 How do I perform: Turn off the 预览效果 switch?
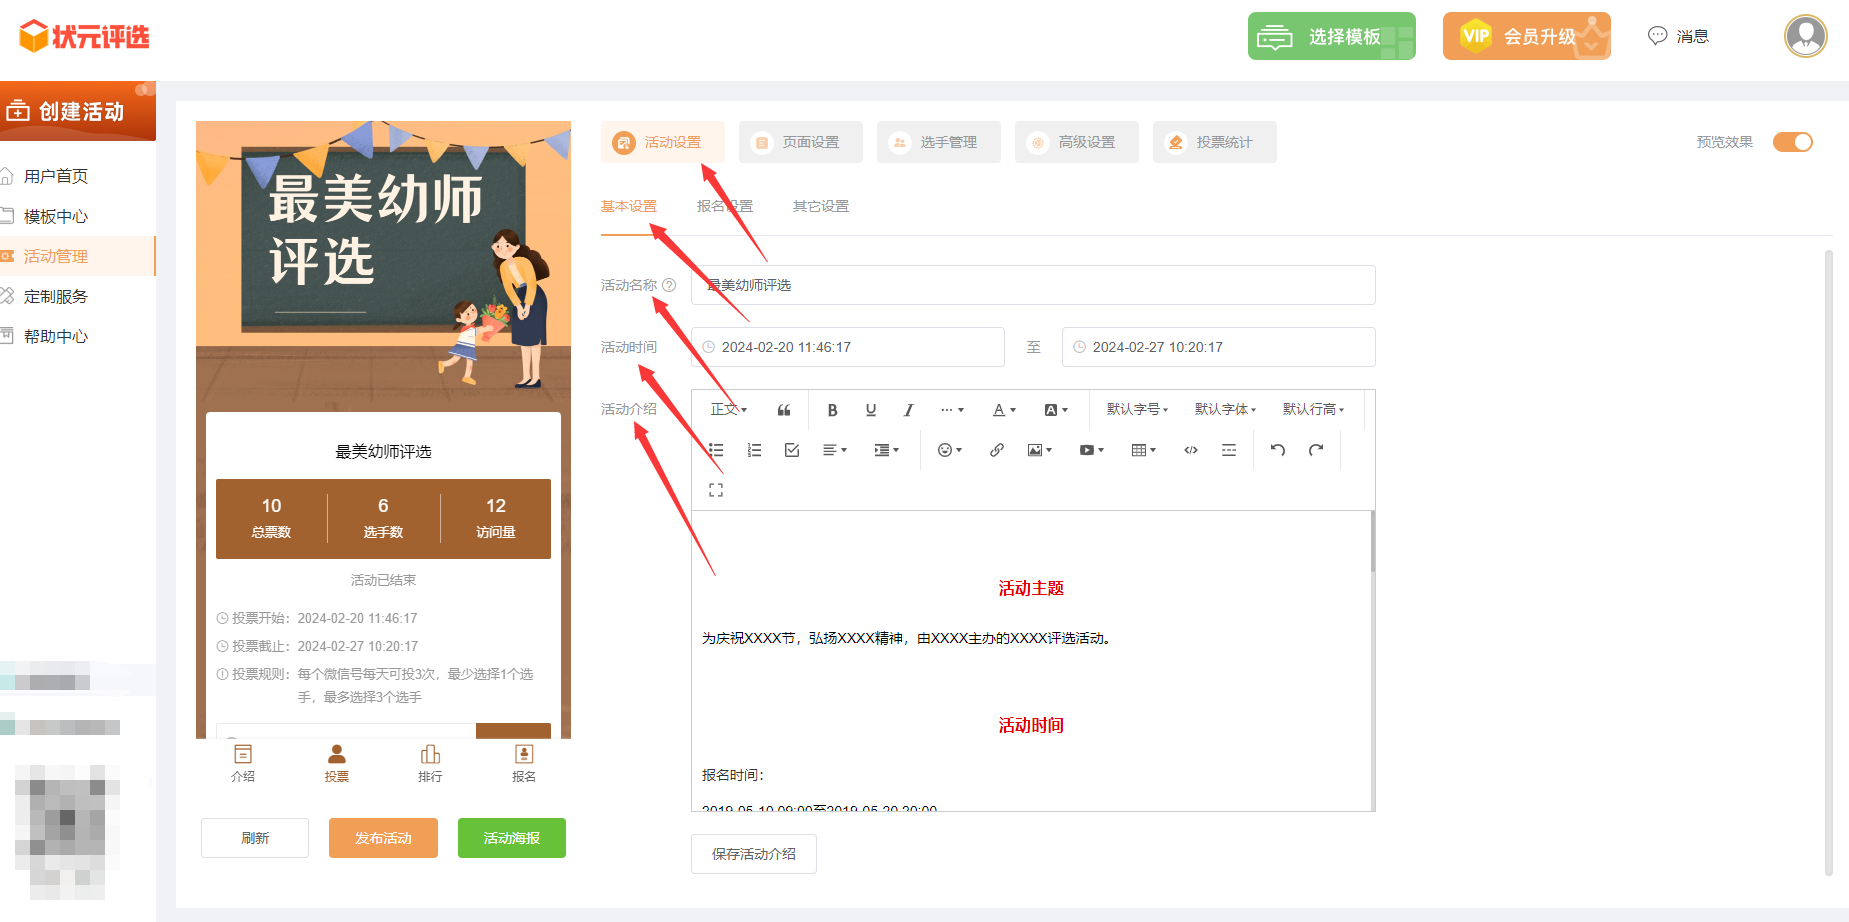pos(1792,142)
